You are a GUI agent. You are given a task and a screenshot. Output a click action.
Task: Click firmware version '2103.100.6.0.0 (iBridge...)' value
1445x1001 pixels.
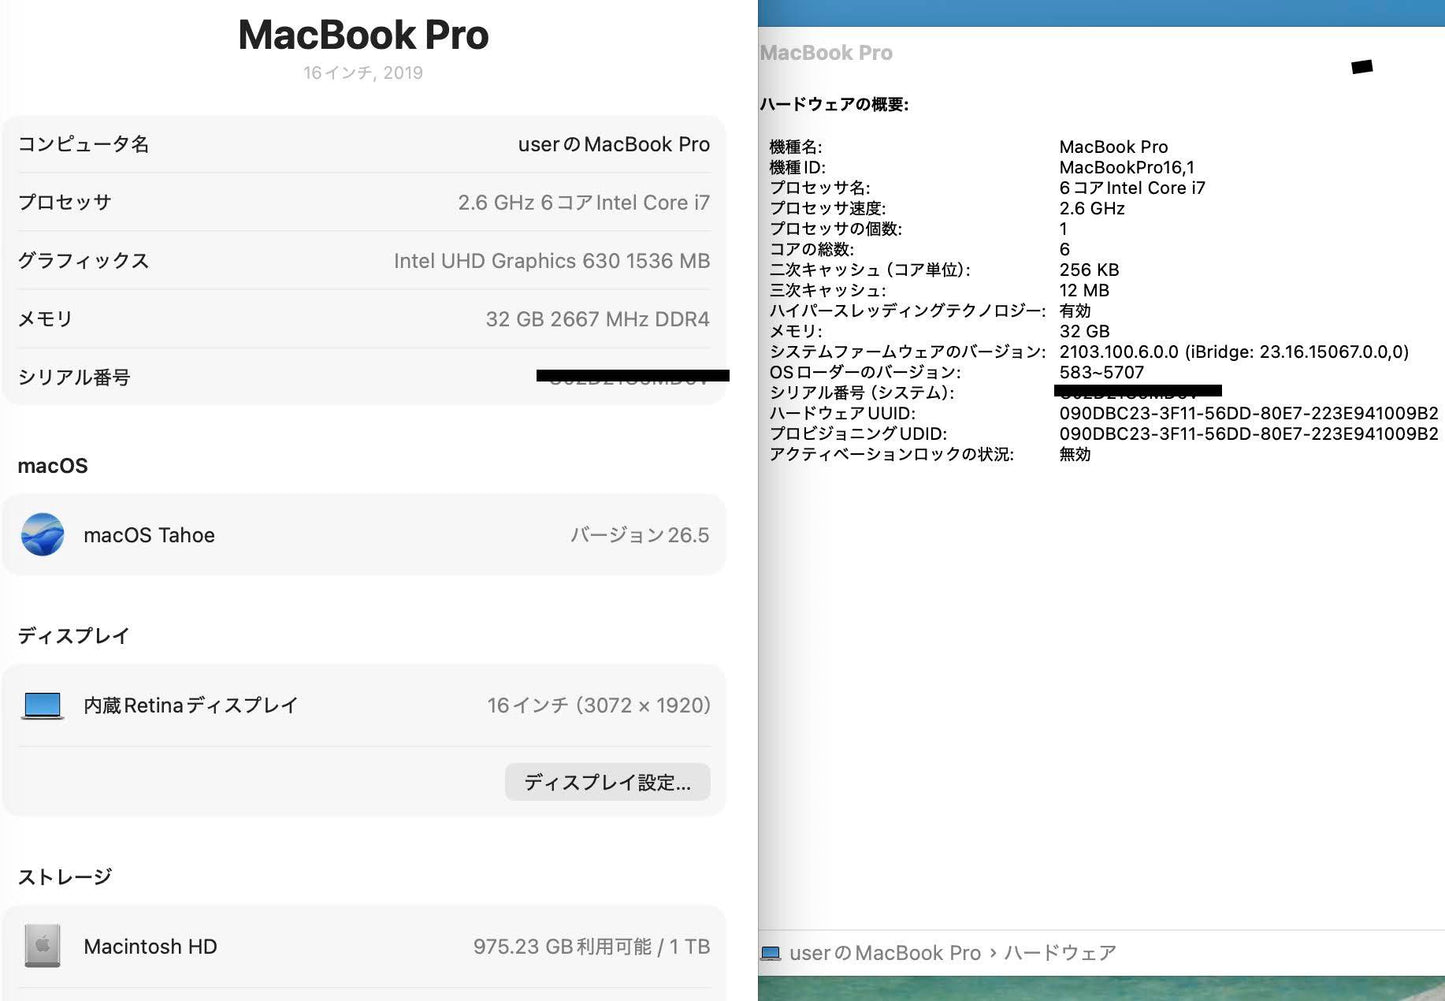click(1234, 352)
